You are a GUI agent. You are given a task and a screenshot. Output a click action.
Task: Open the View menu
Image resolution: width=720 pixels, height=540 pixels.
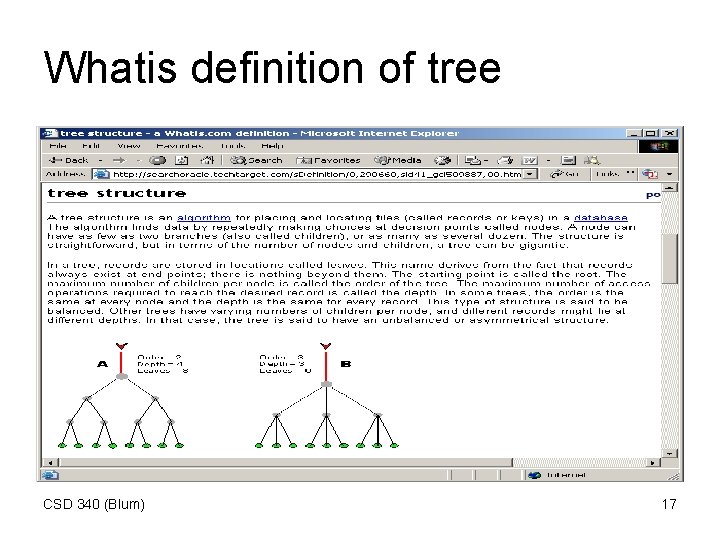[x=129, y=146]
